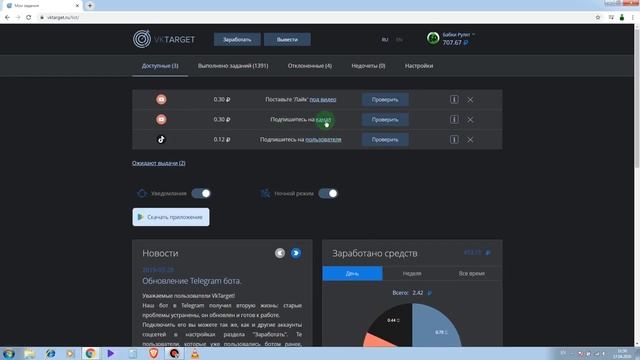
Task: Open TikTok icon in the 0.12 task row
Action: (x=161, y=139)
